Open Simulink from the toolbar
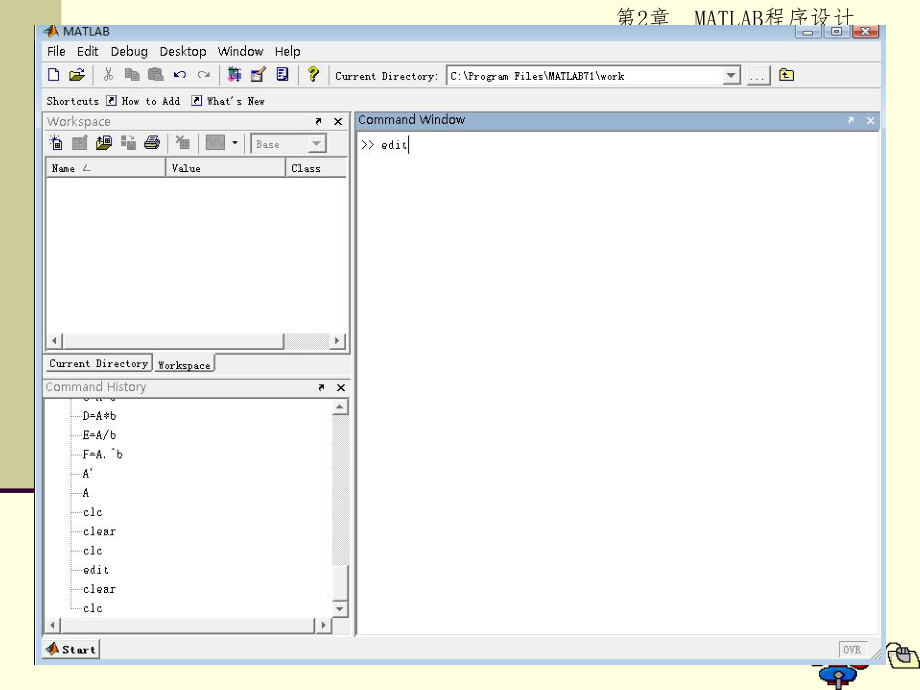The image size is (920, 690). pyautogui.click(x=234, y=75)
